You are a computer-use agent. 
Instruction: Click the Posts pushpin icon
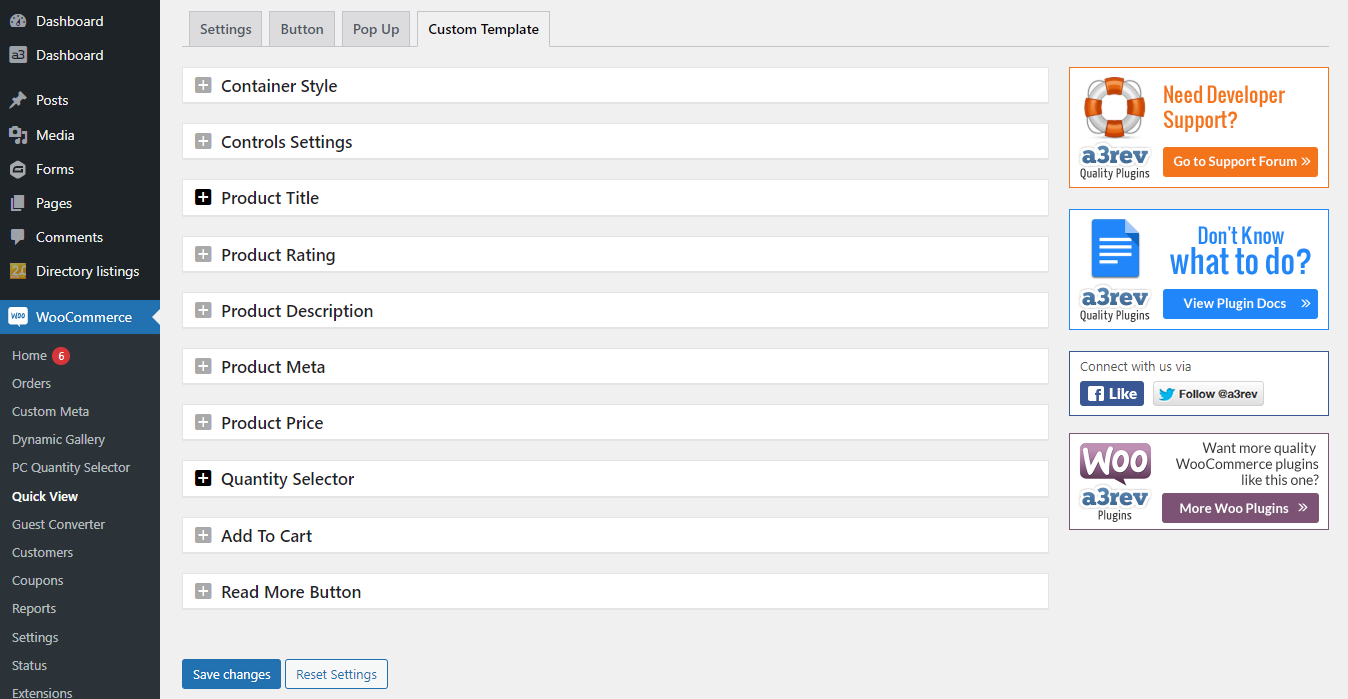point(18,100)
